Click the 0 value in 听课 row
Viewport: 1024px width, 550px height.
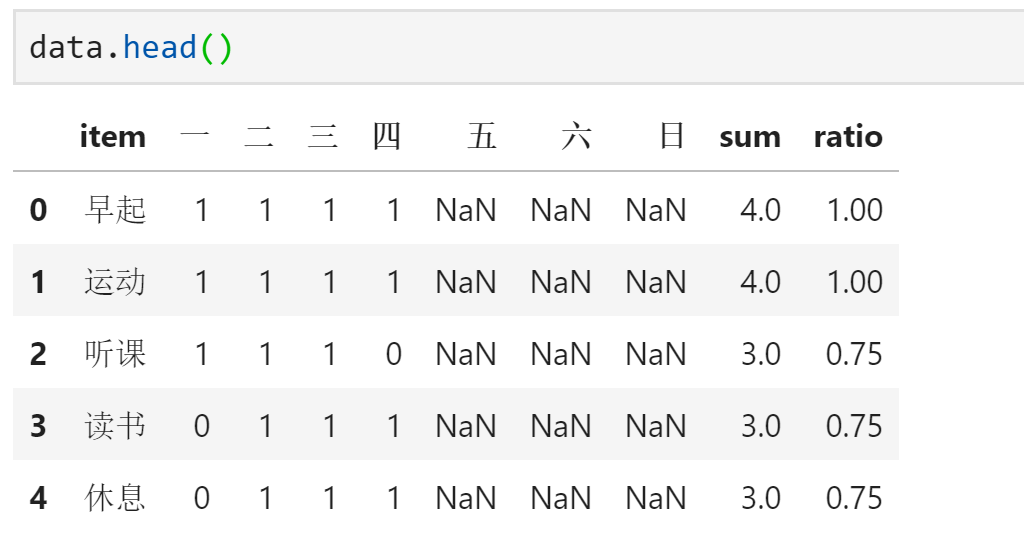(393, 354)
